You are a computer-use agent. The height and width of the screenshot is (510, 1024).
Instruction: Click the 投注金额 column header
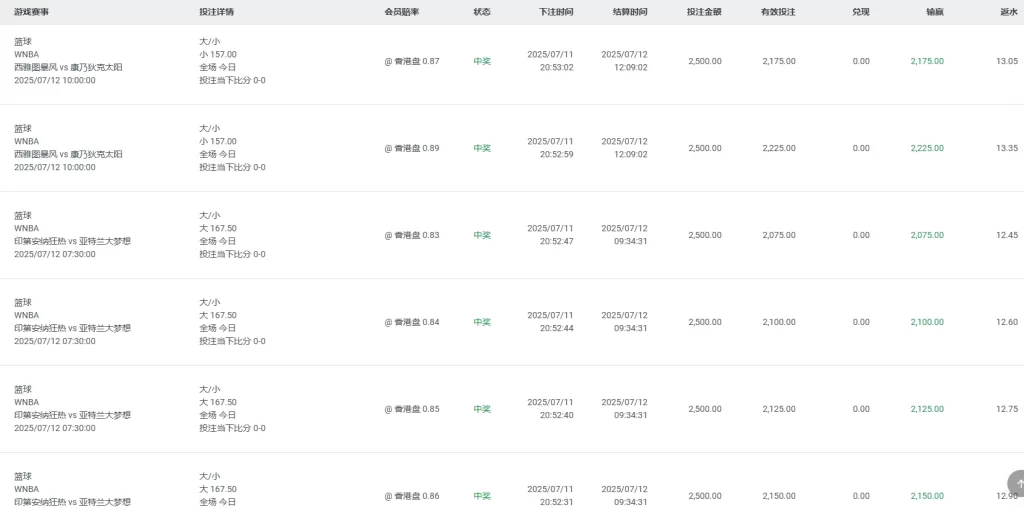(705, 12)
